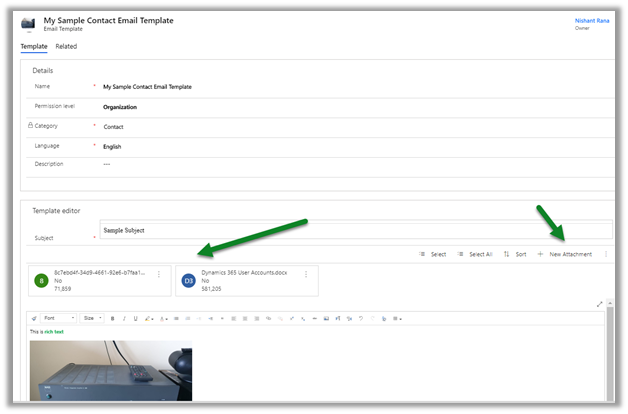The height and width of the screenshot is (414, 628).
Task: Click New Attachment button
Action: pyautogui.click(x=564, y=254)
